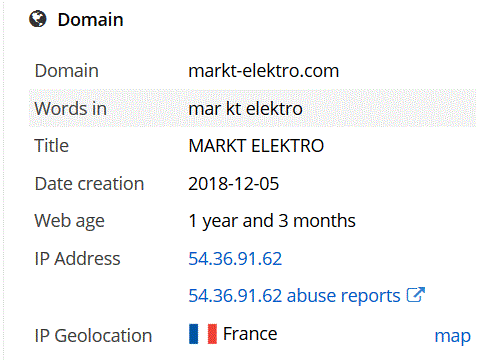Select the markt-elektro.com domain value
Image resolution: width=495 pixels, height=360 pixels.
point(263,71)
